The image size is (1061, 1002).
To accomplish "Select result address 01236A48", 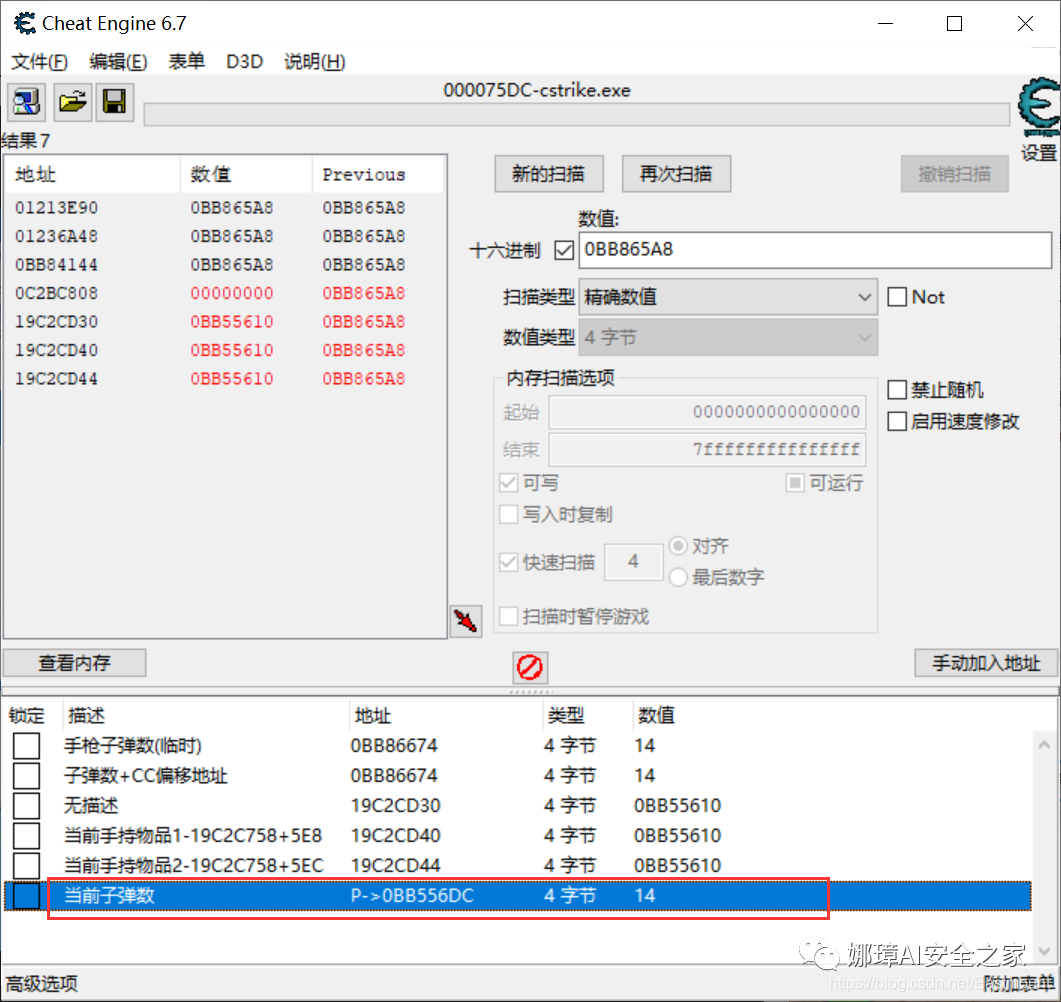I will coord(57,236).
